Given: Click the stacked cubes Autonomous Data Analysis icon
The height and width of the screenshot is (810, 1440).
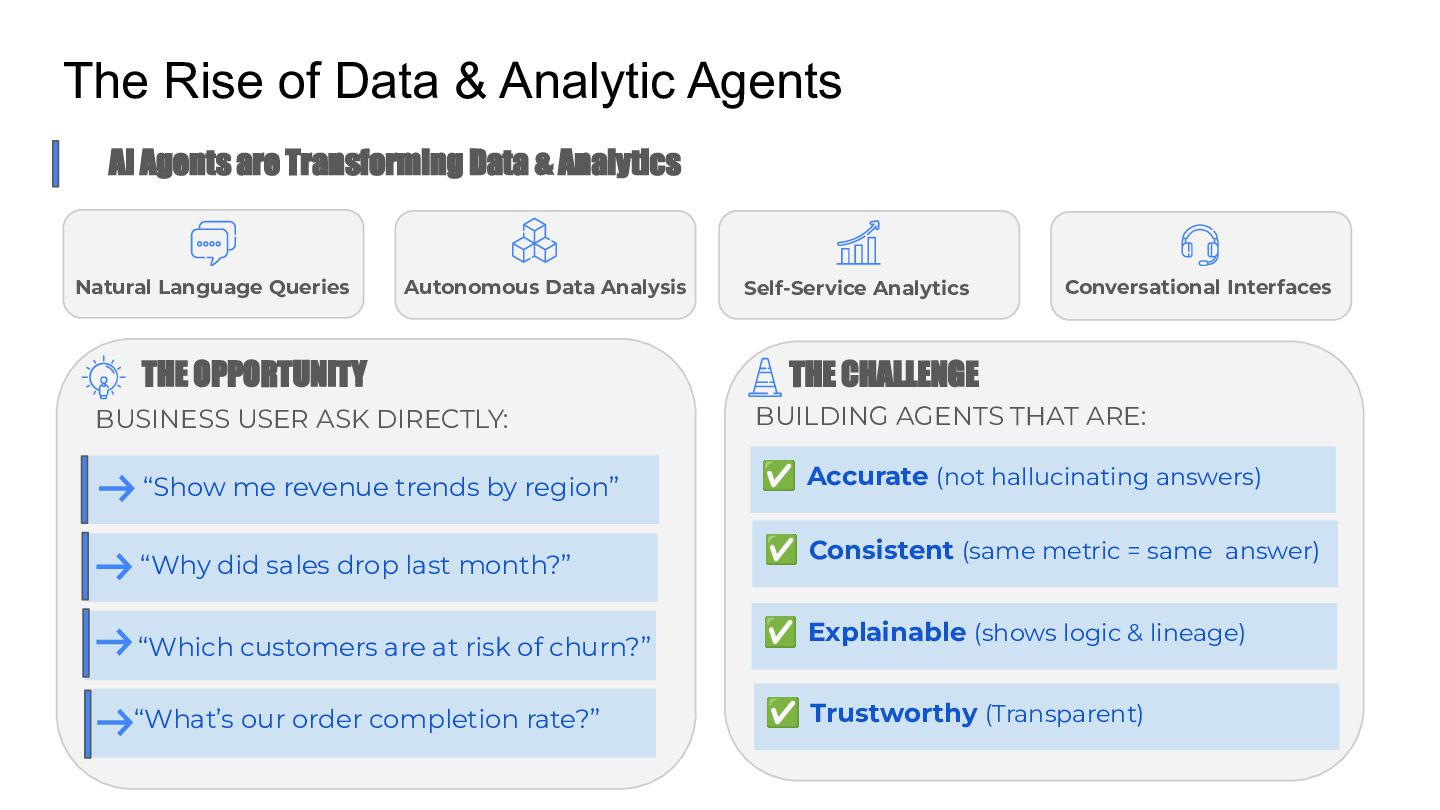Looking at the screenshot, I should click(534, 241).
